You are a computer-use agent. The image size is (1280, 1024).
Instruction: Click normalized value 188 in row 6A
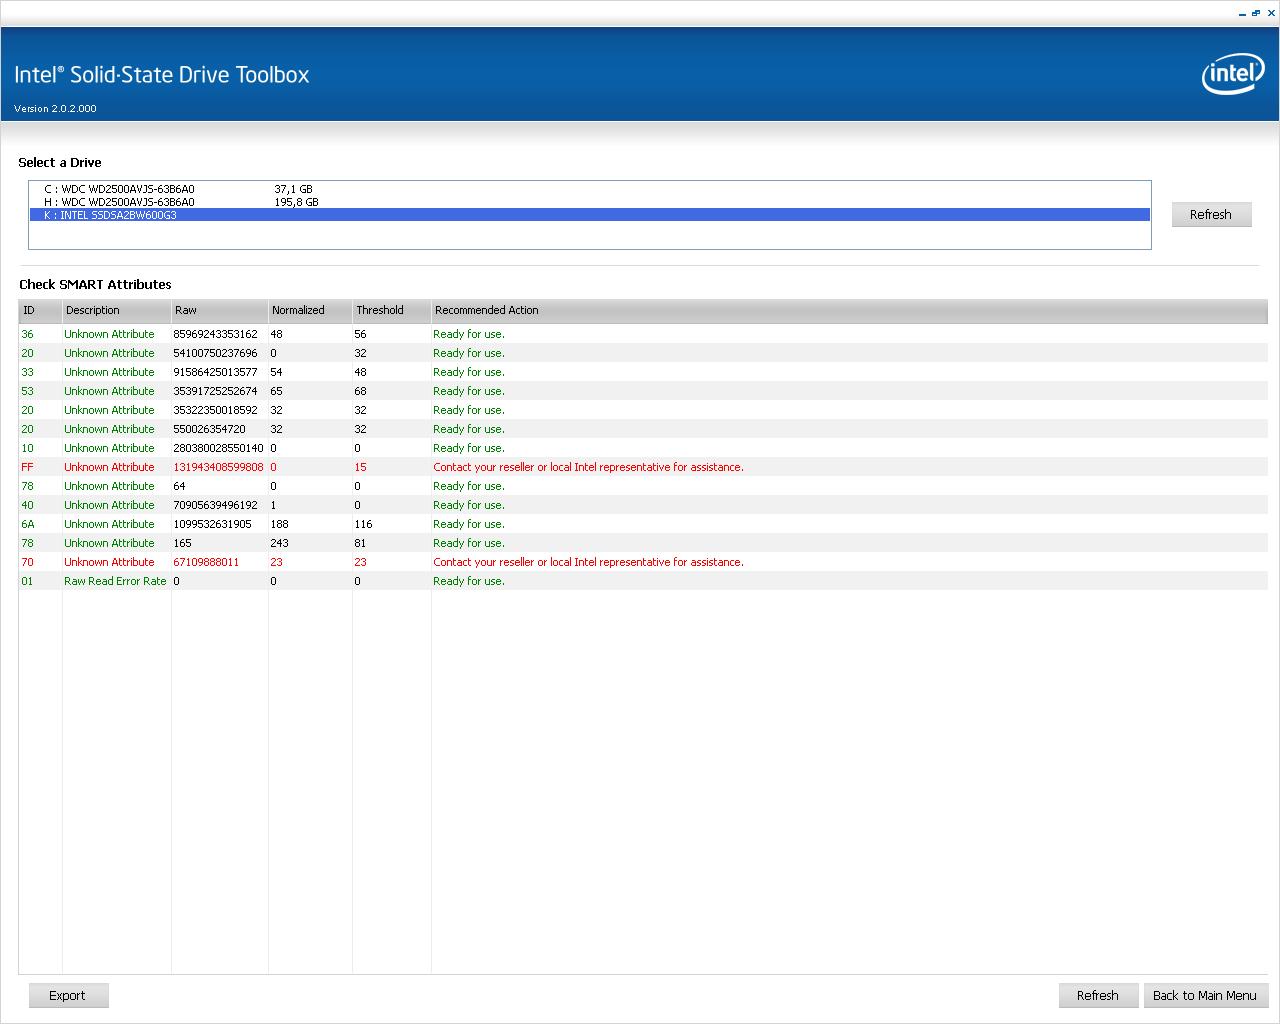pyautogui.click(x=279, y=524)
